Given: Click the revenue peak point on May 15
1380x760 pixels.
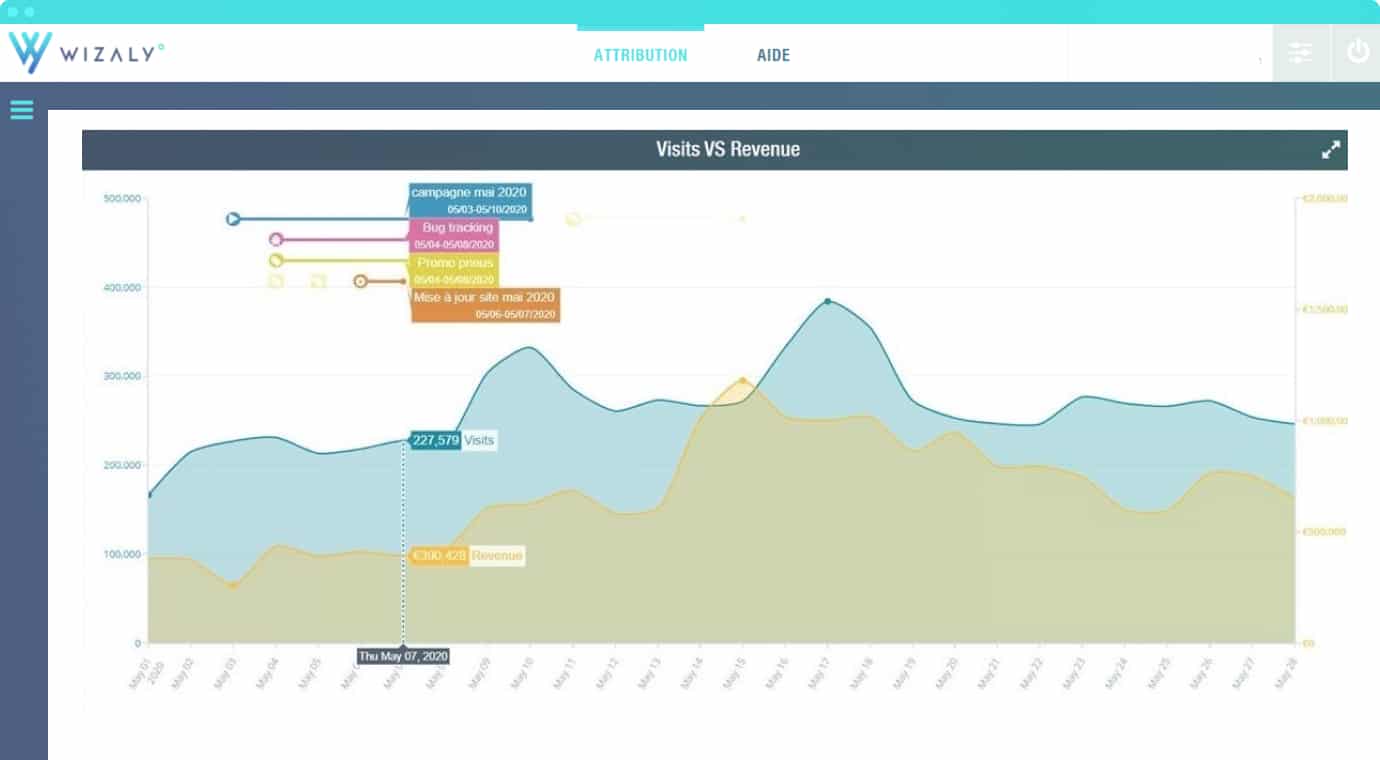Looking at the screenshot, I should pyautogui.click(x=742, y=380).
